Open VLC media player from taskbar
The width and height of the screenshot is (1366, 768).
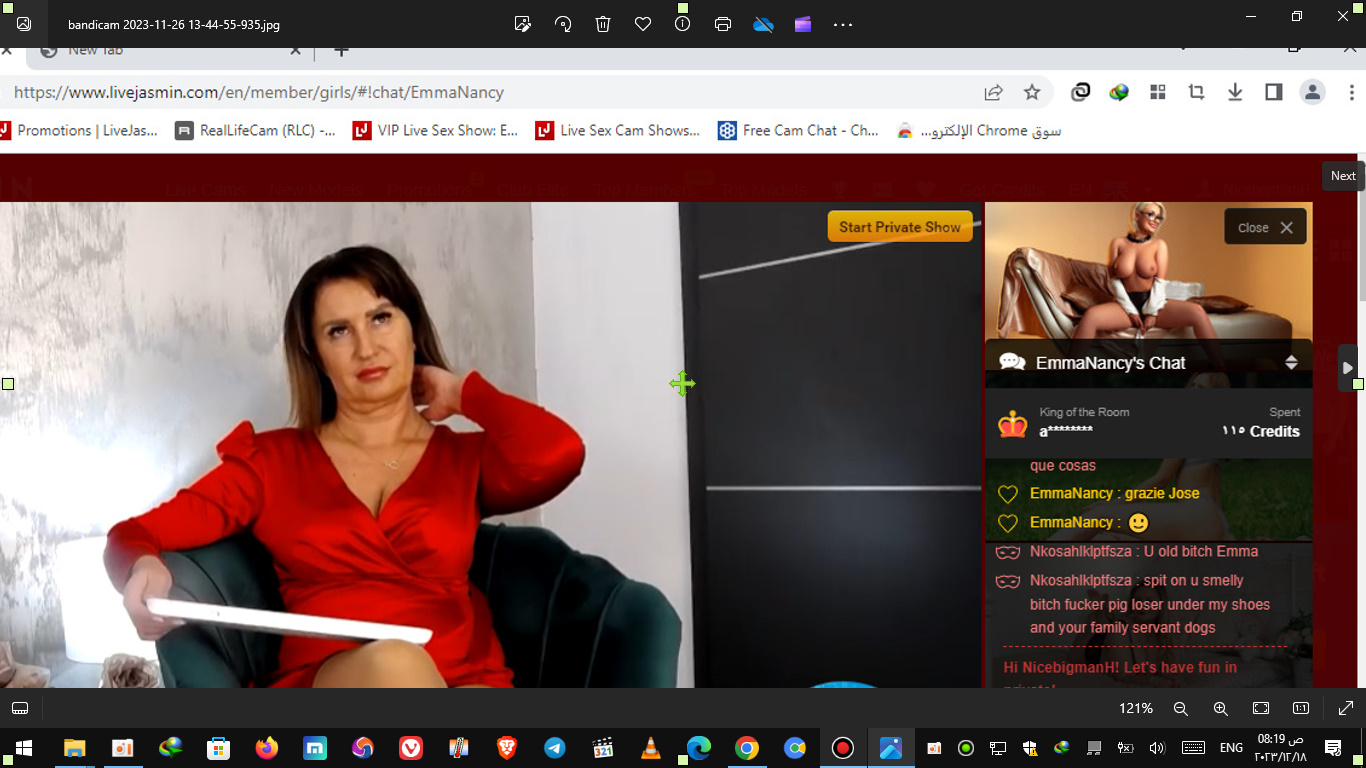650,748
